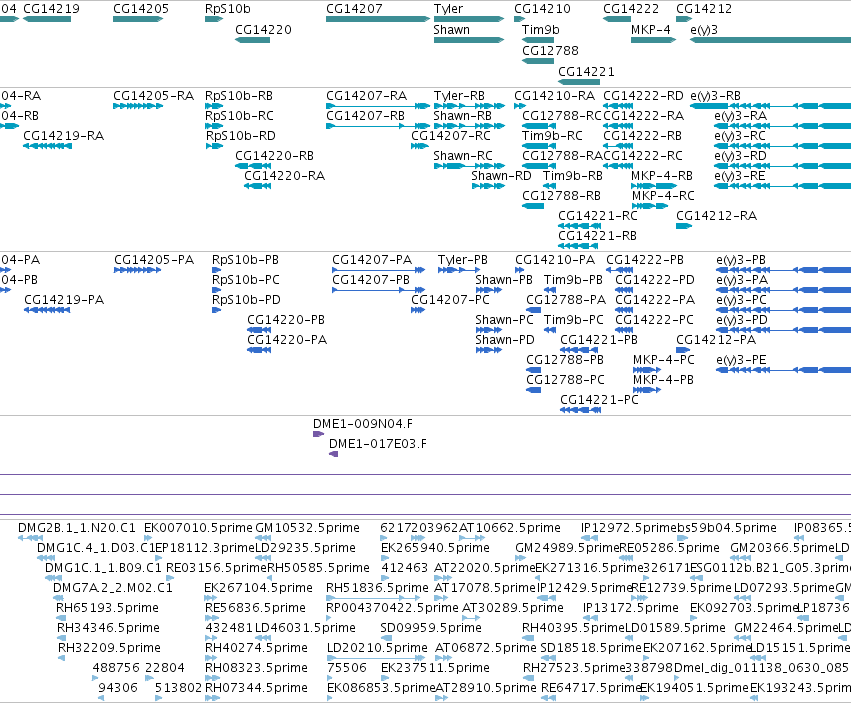
Task: Click the CG14222-RD transcript
Action: (618, 106)
